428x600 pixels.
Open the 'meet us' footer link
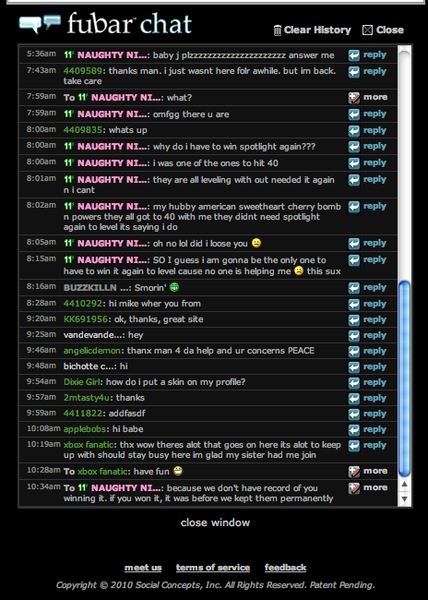(143, 567)
